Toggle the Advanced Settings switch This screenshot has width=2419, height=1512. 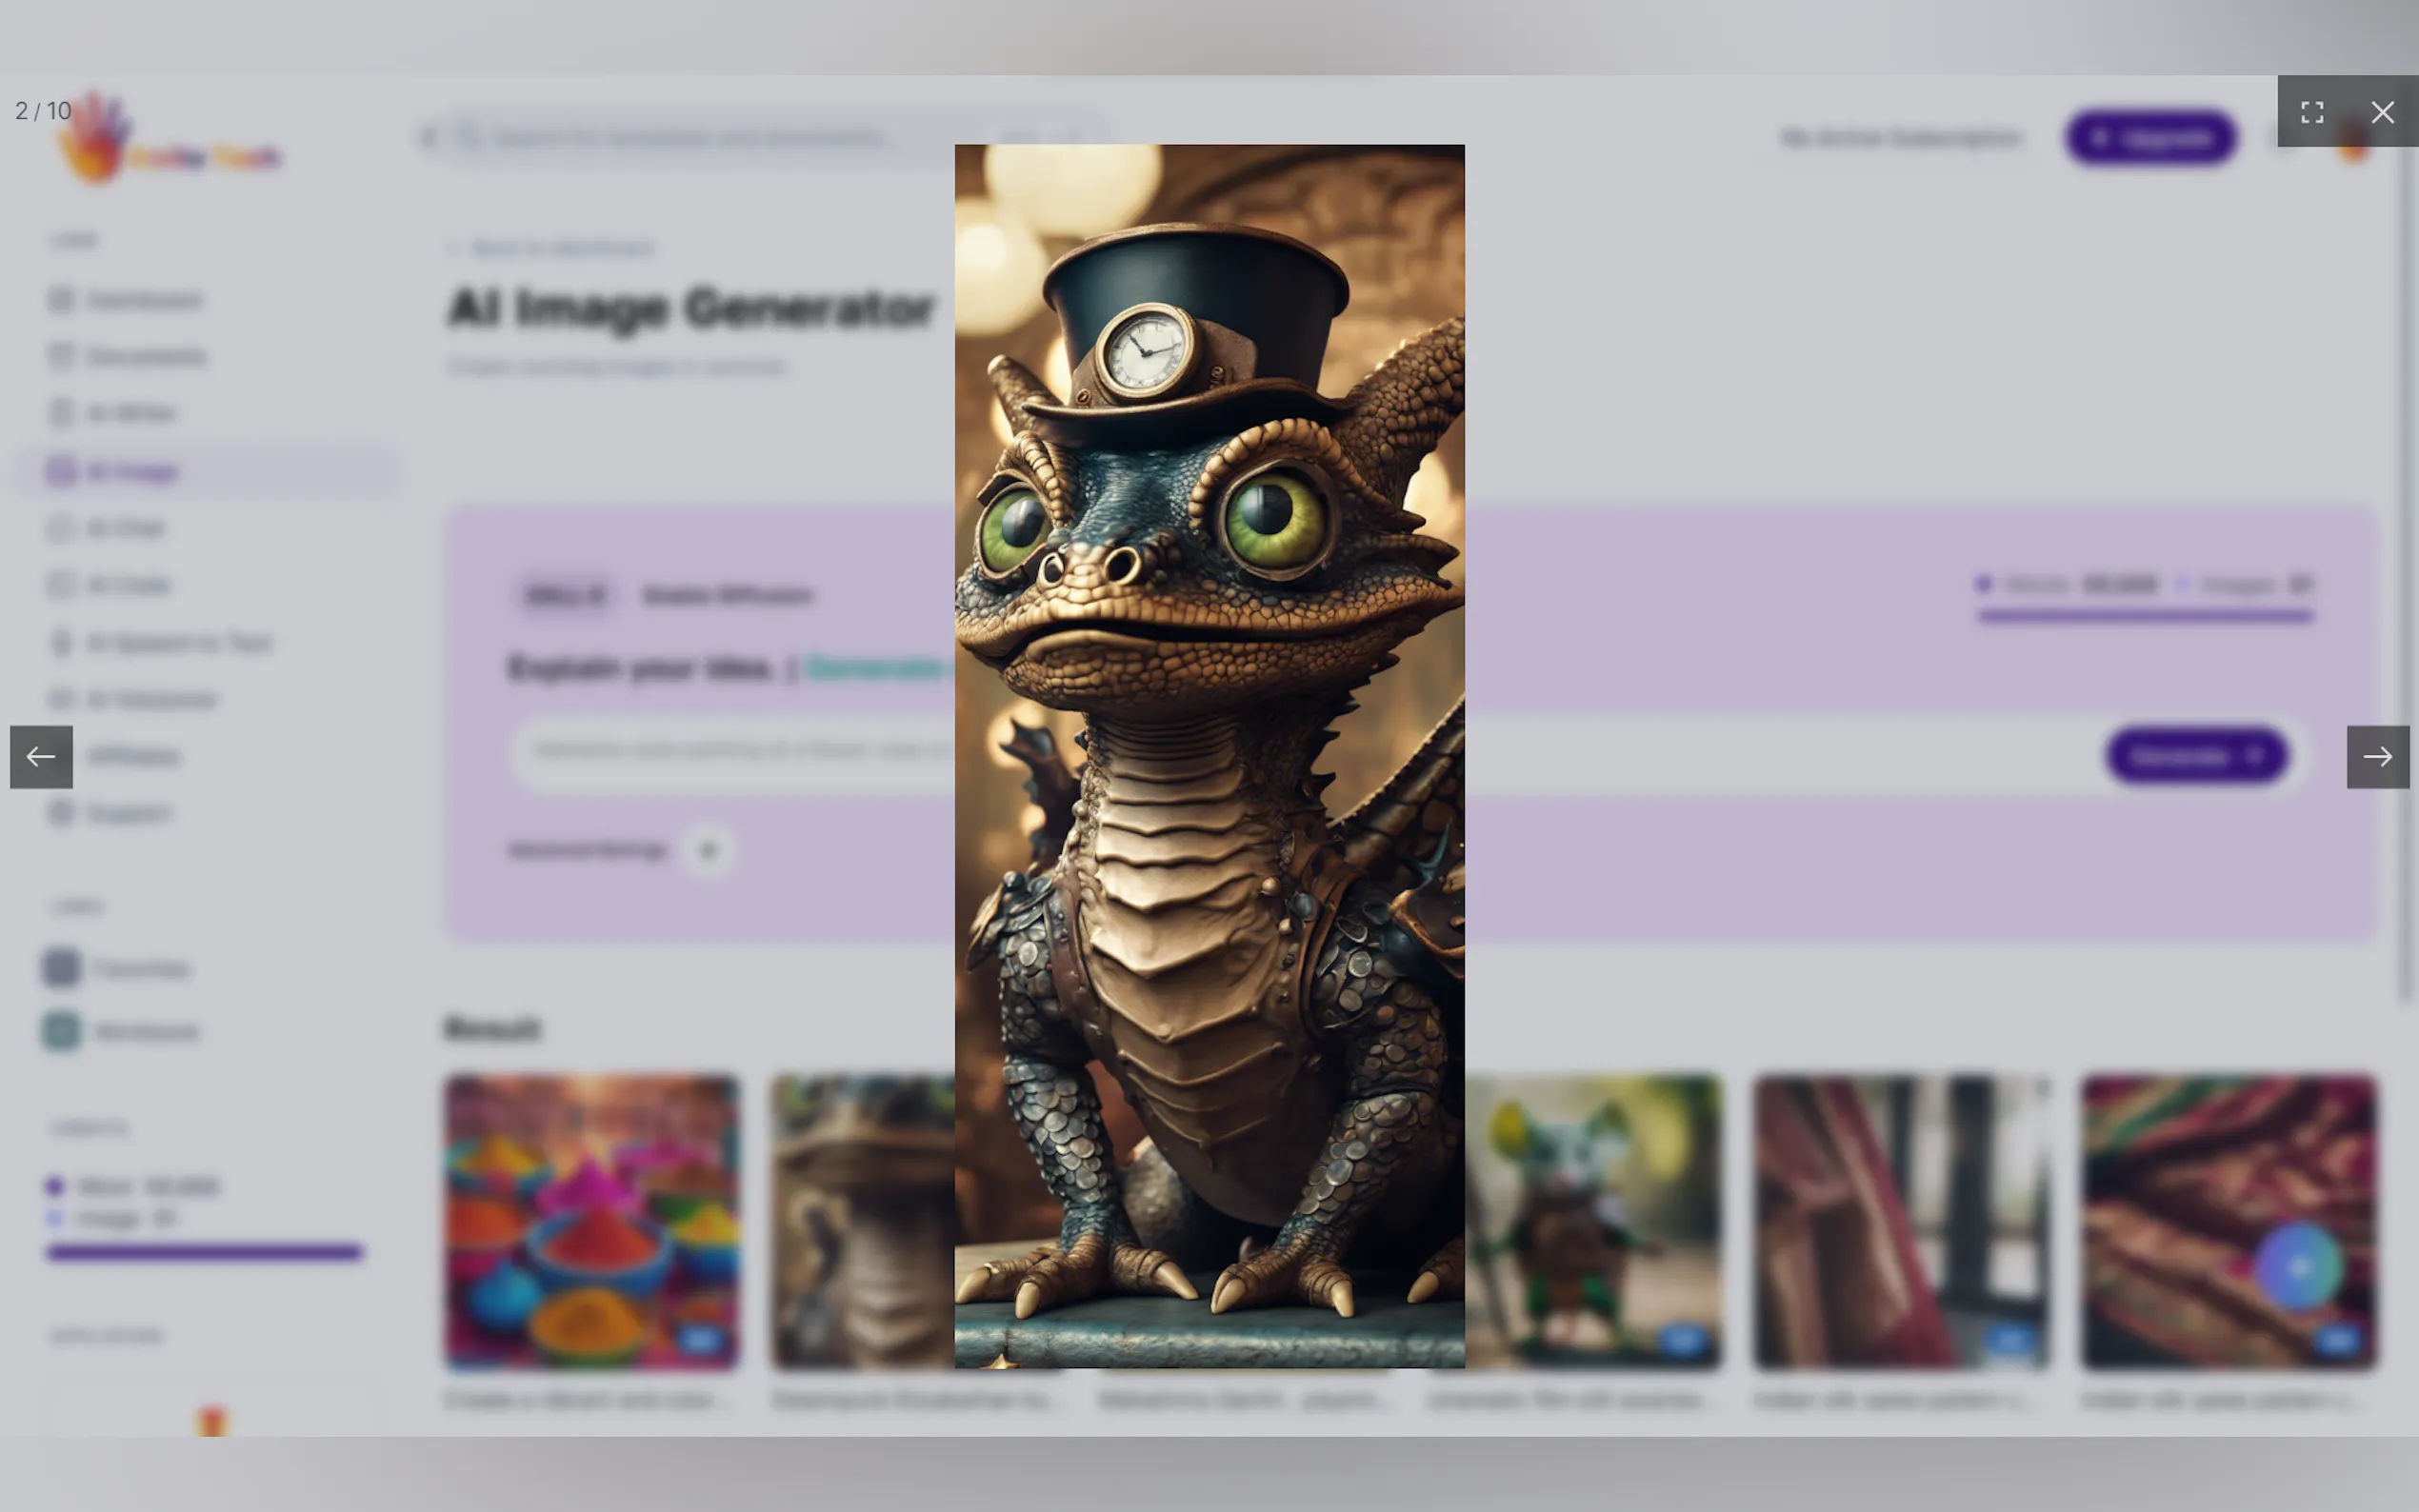707,851
